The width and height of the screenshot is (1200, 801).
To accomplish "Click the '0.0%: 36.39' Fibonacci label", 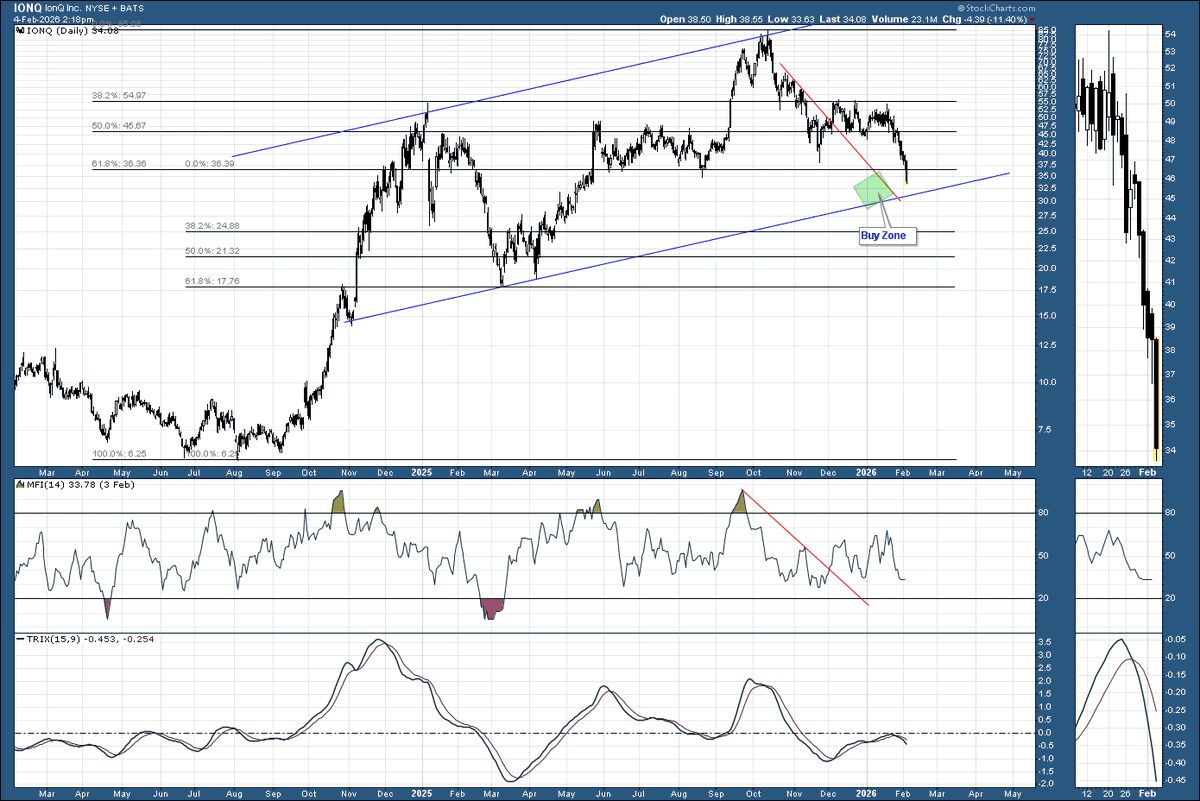I will click(x=210, y=163).
